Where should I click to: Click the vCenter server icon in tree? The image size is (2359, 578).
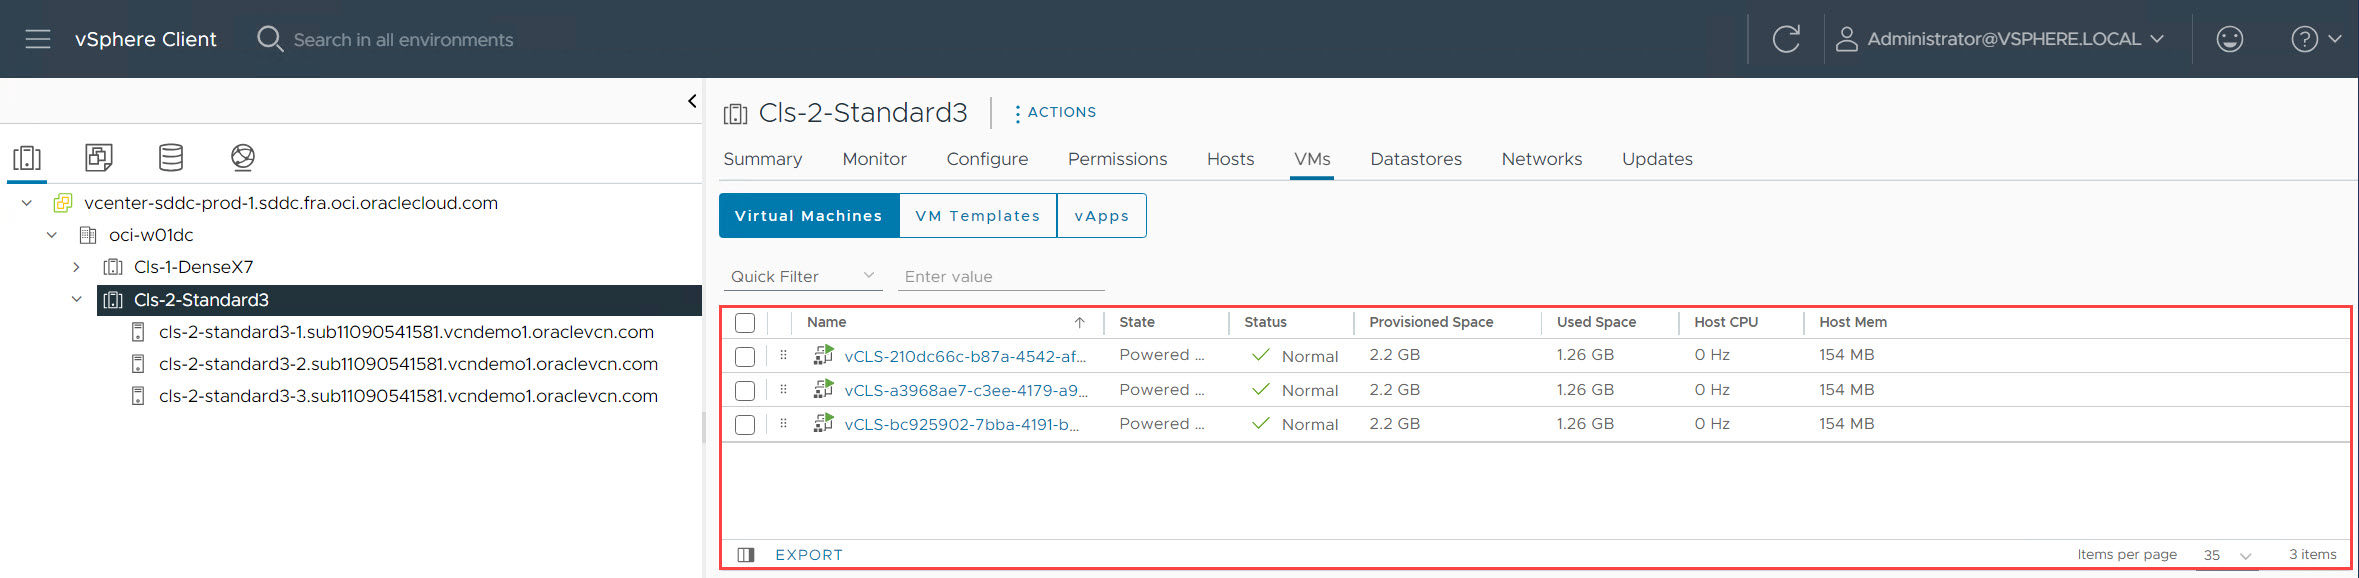pos(62,203)
